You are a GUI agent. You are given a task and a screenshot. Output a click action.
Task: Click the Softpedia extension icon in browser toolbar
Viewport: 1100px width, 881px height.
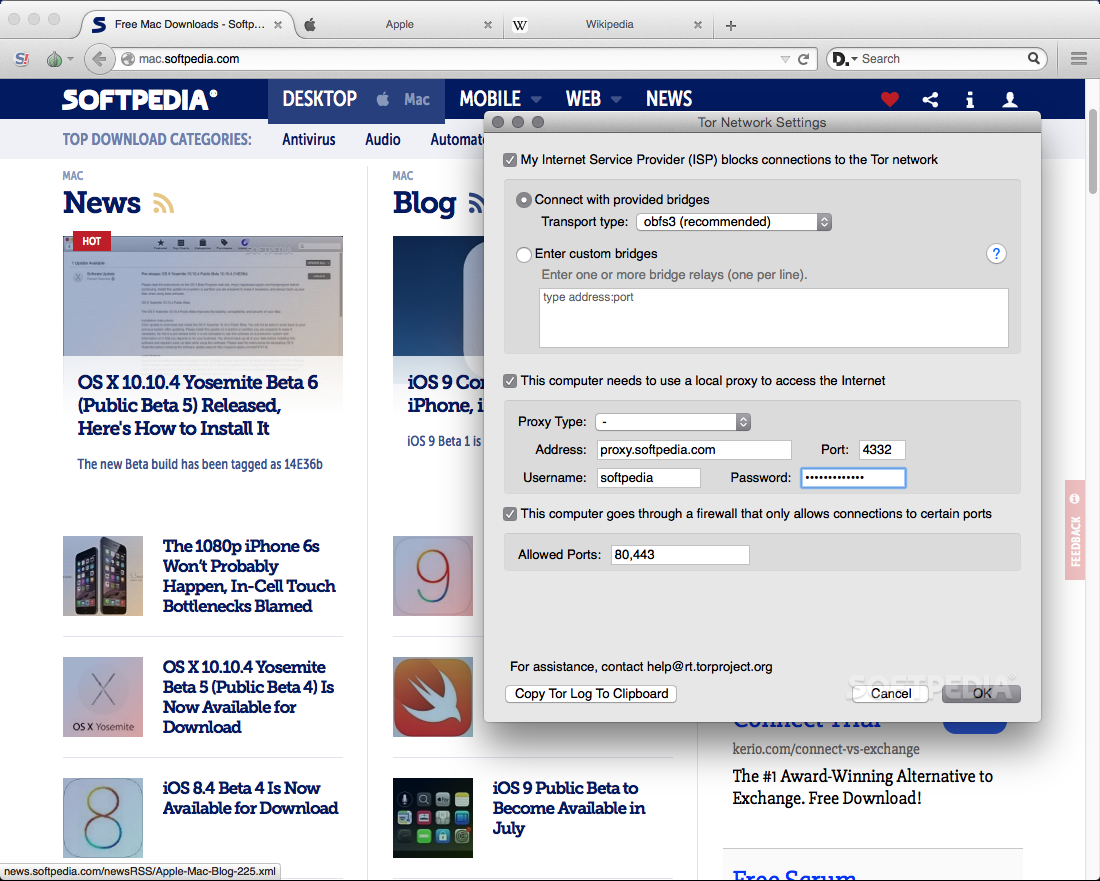pos(22,59)
